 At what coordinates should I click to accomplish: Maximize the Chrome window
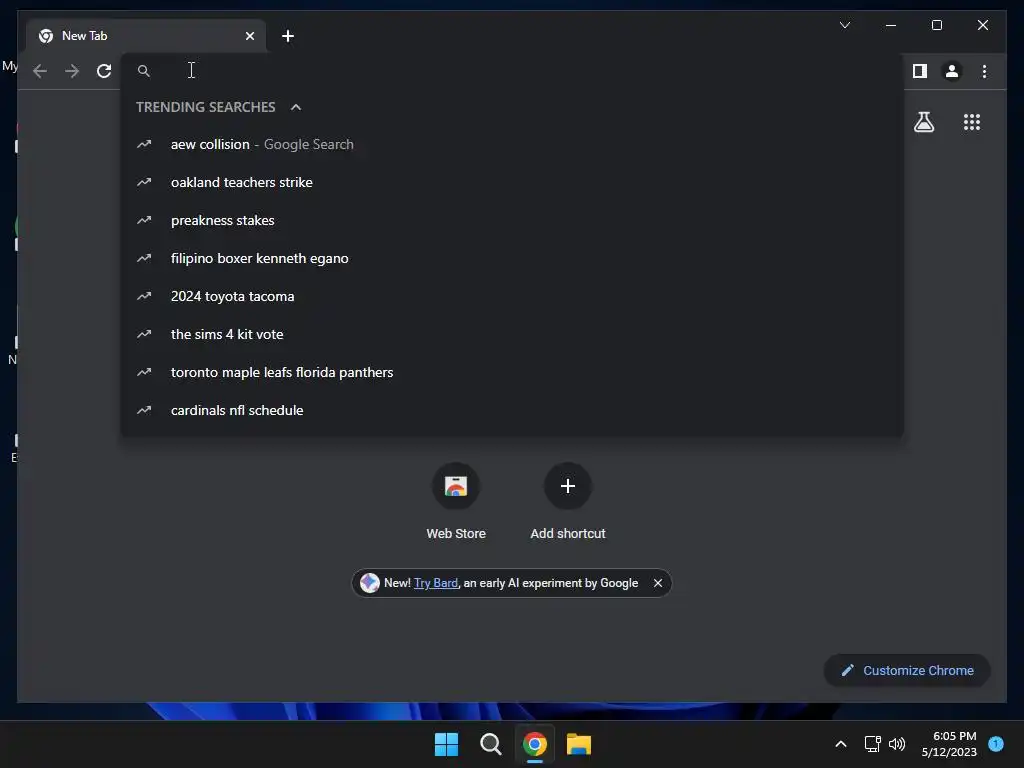pyautogui.click(x=936, y=25)
